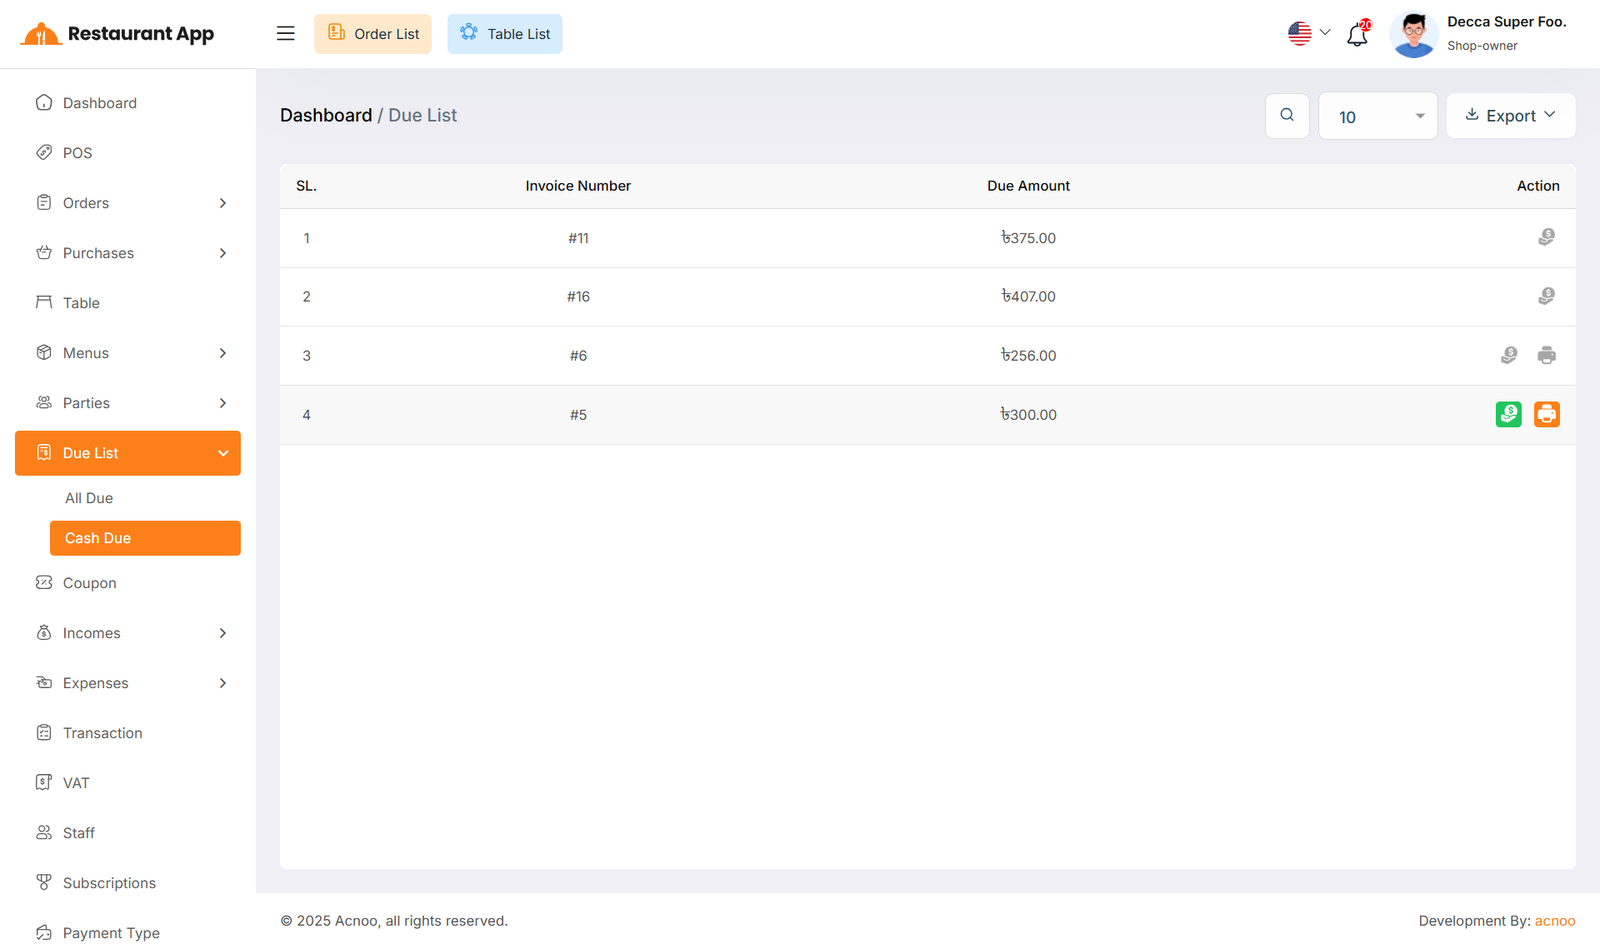Viewport: 1600px width, 948px height.
Task: Select All Due submenu item
Action: tap(89, 498)
